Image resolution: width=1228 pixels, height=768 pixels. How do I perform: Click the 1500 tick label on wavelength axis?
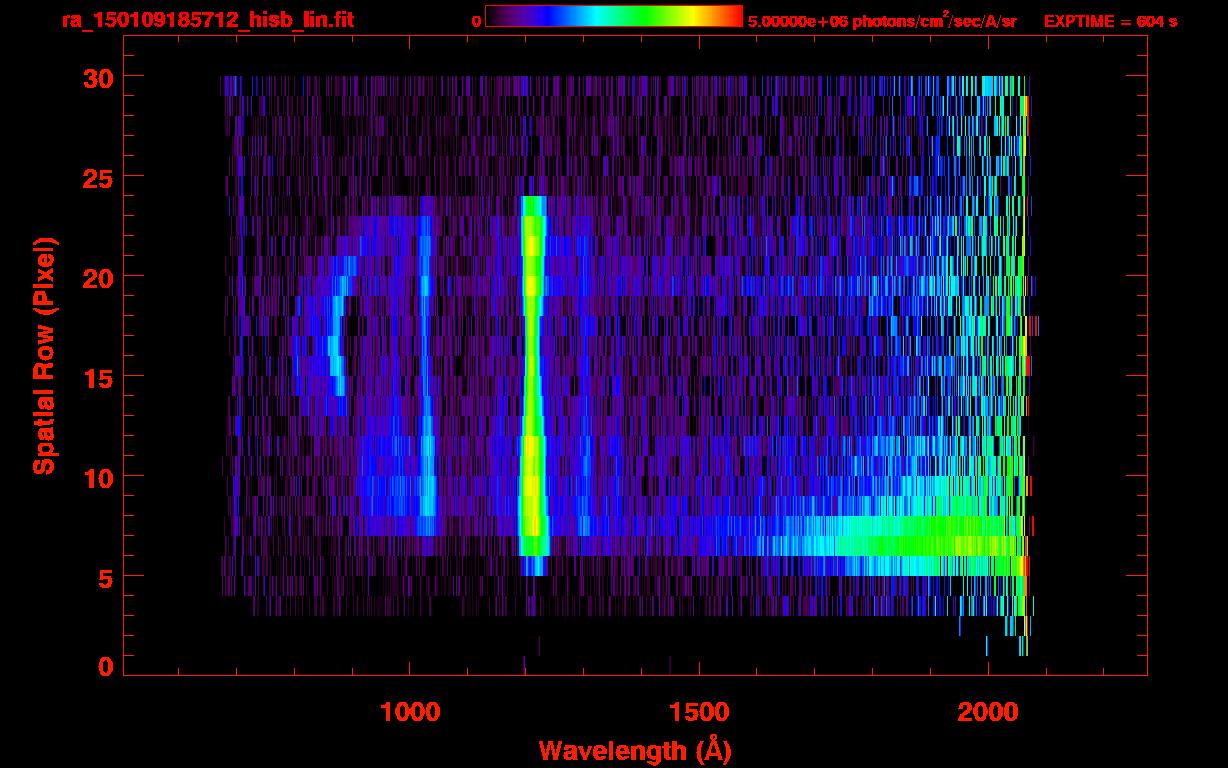(698, 711)
